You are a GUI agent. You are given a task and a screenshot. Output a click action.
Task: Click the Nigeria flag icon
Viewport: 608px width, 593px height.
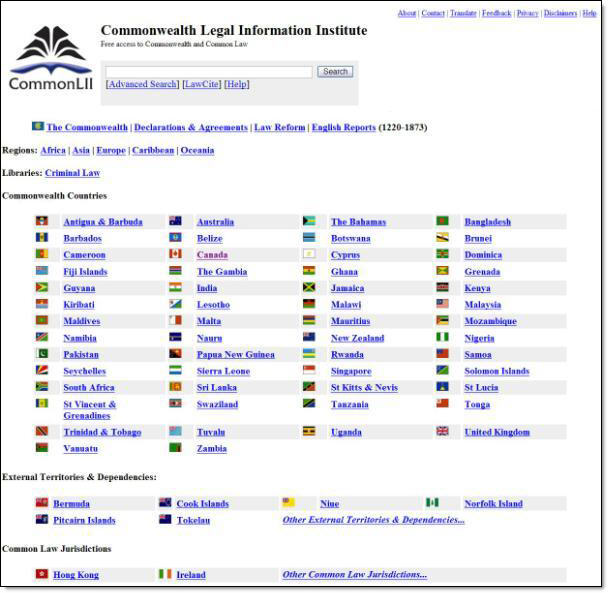pos(442,337)
